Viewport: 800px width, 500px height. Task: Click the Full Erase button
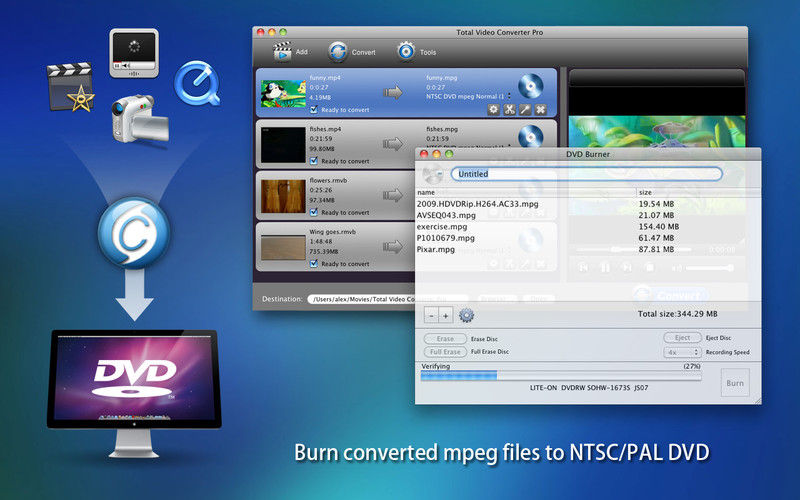coord(445,352)
